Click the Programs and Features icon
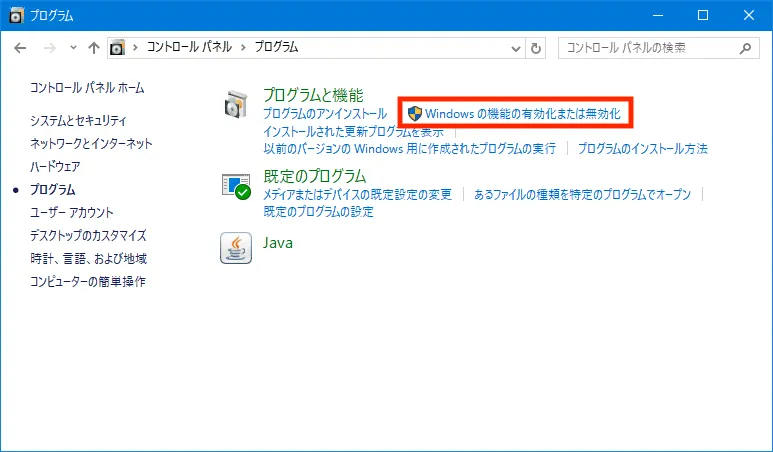This screenshot has height=452, width=773. (236, 104)
